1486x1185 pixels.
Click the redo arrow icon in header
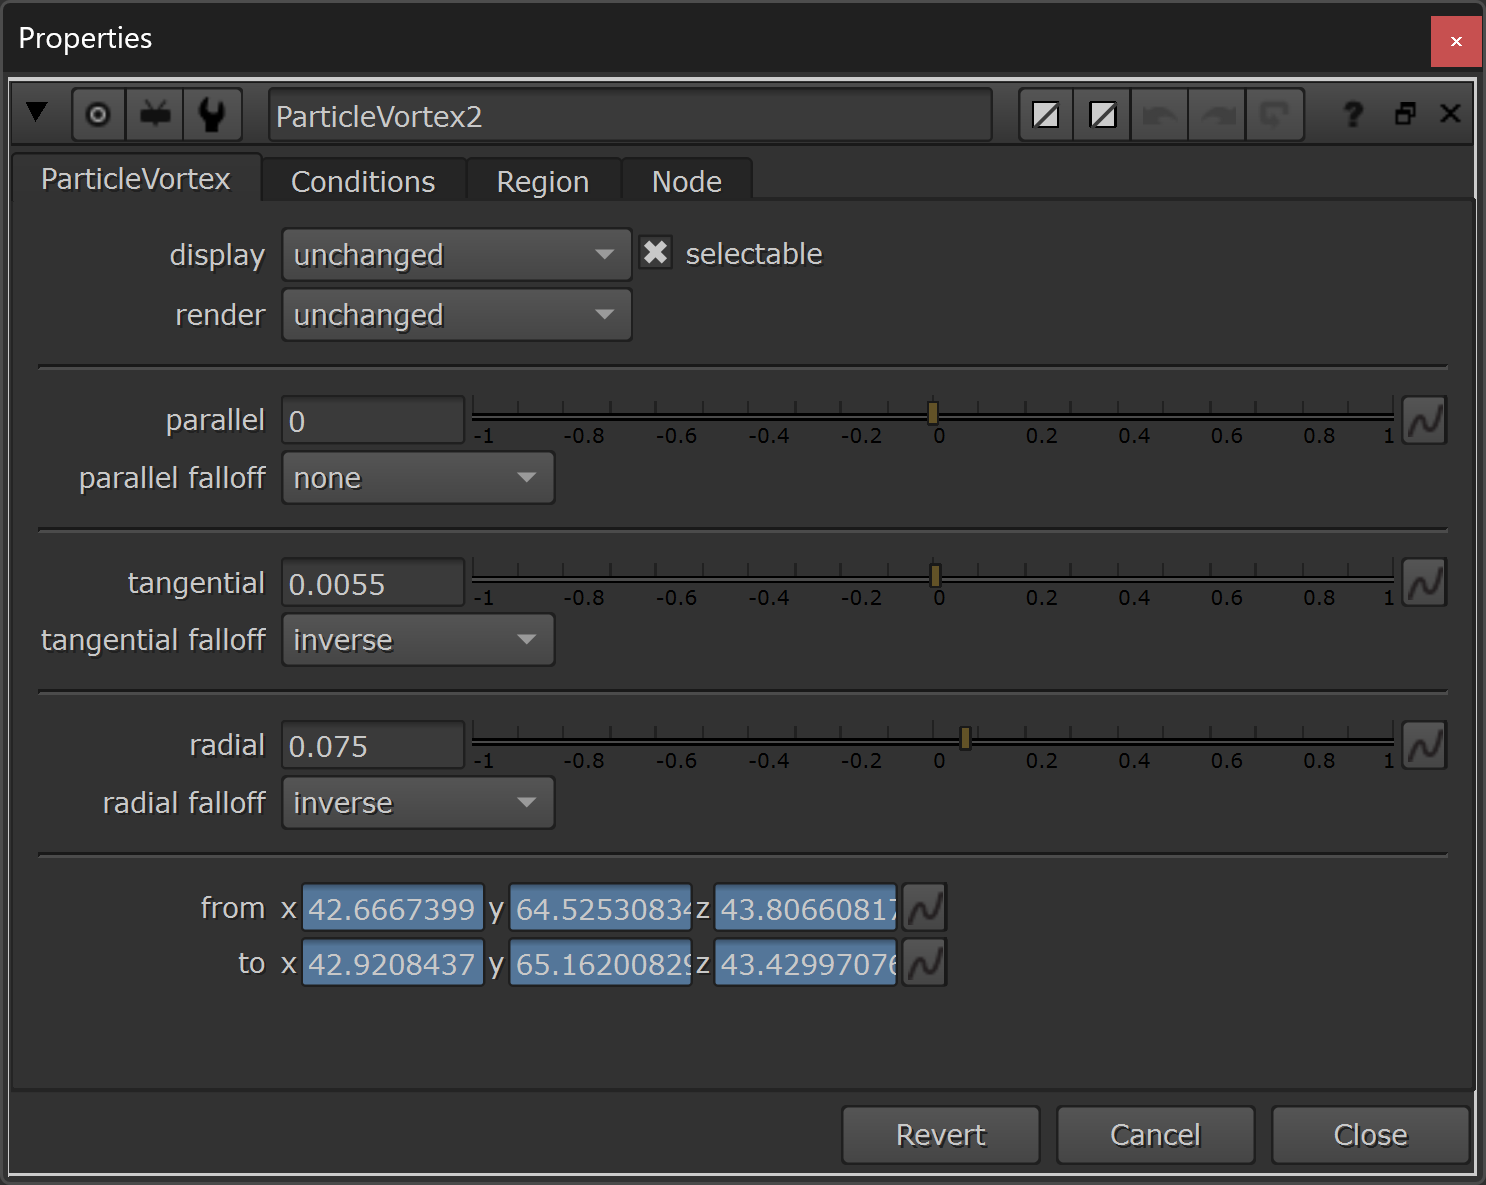coord(1217,115)
